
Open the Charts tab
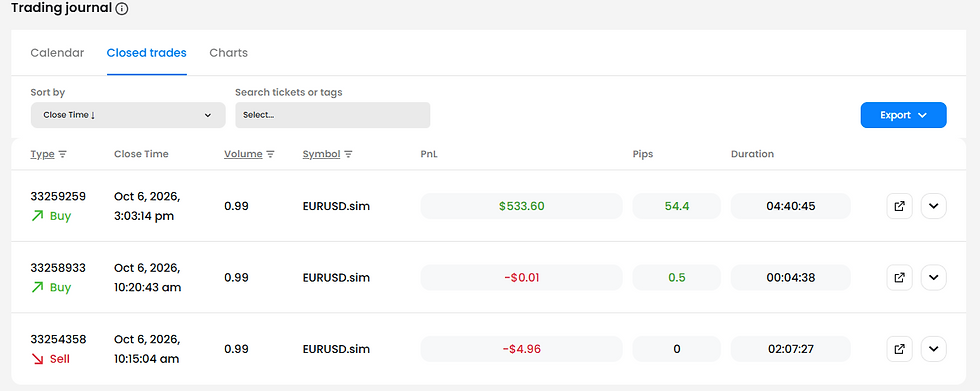point(228,53)
